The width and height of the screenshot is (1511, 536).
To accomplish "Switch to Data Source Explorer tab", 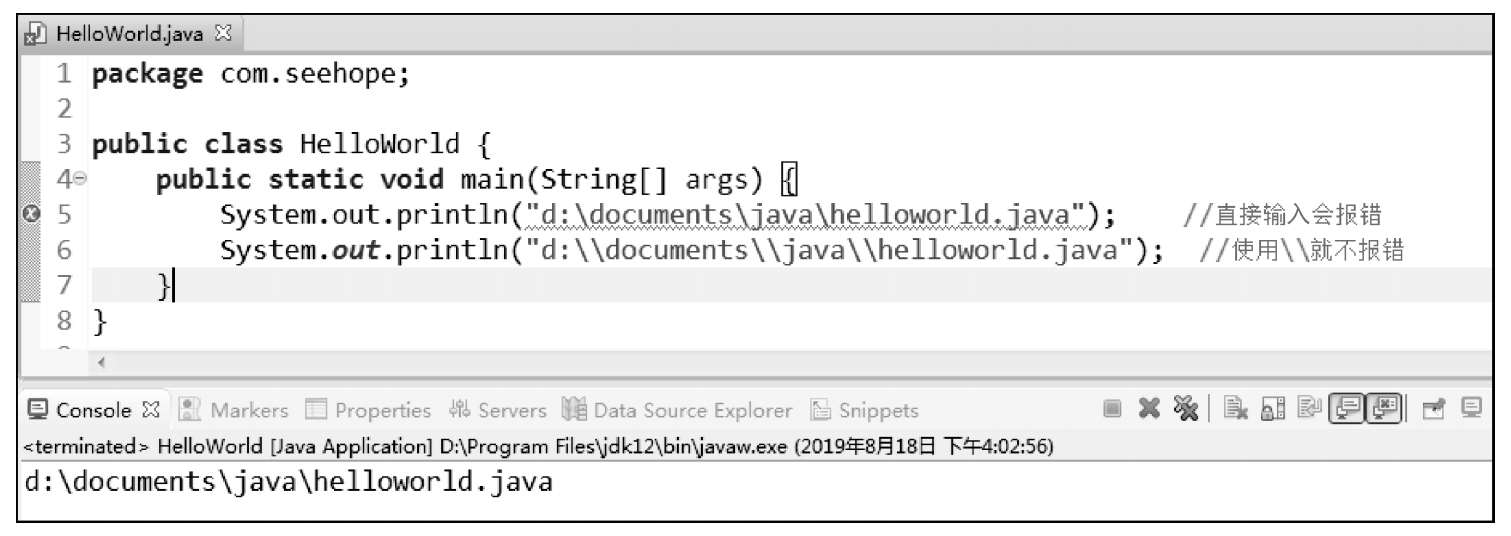I will (x=677, y=410).
